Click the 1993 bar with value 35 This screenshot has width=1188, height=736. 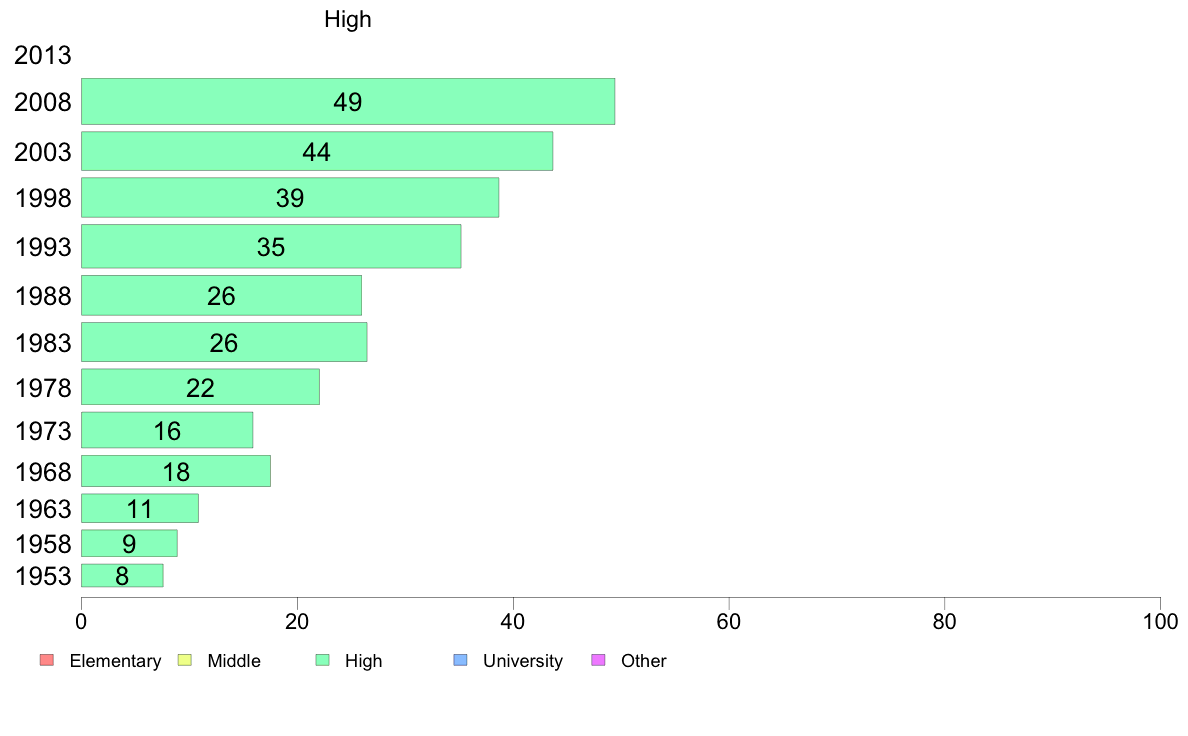(271, 246)
